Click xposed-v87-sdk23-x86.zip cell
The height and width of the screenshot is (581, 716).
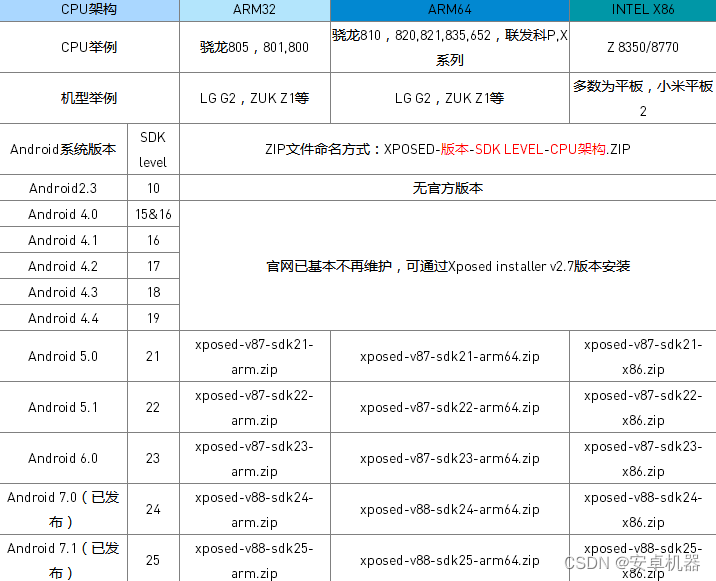643,458
